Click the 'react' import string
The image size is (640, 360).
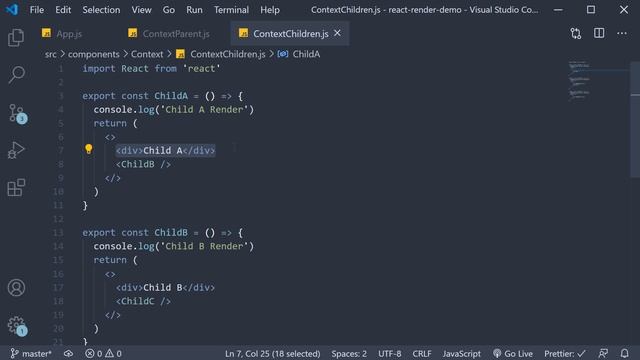202,69
